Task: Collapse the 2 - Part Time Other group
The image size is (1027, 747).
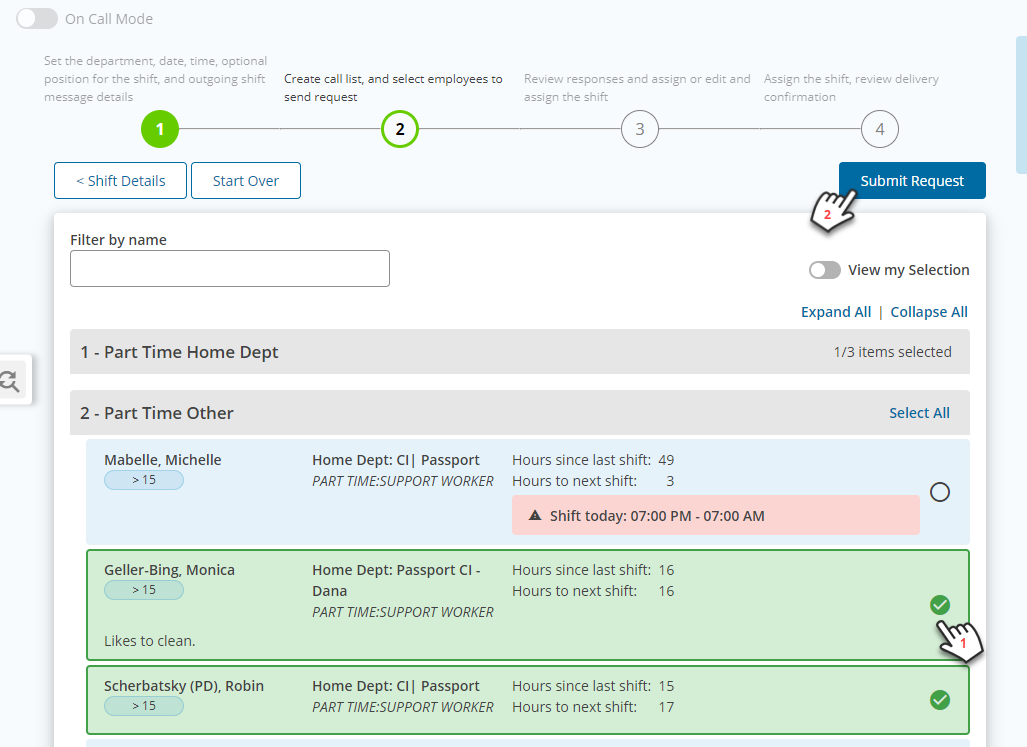Action: 520,413
